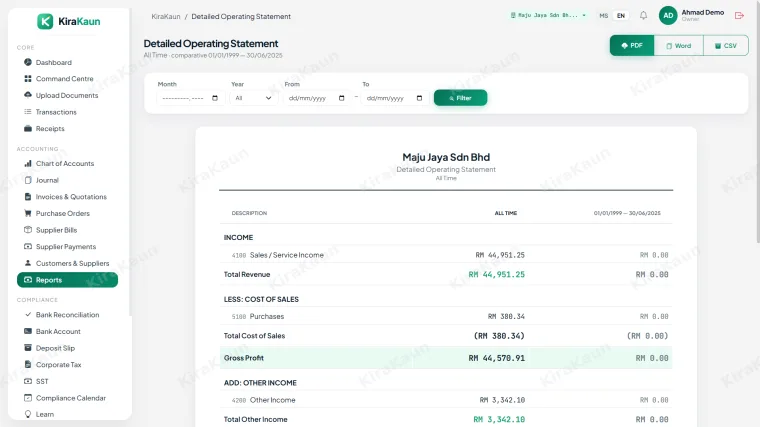Click the Upload Documents cloud icon
The height and width of the screenshot is (427, 760).
tap(28, 95)
